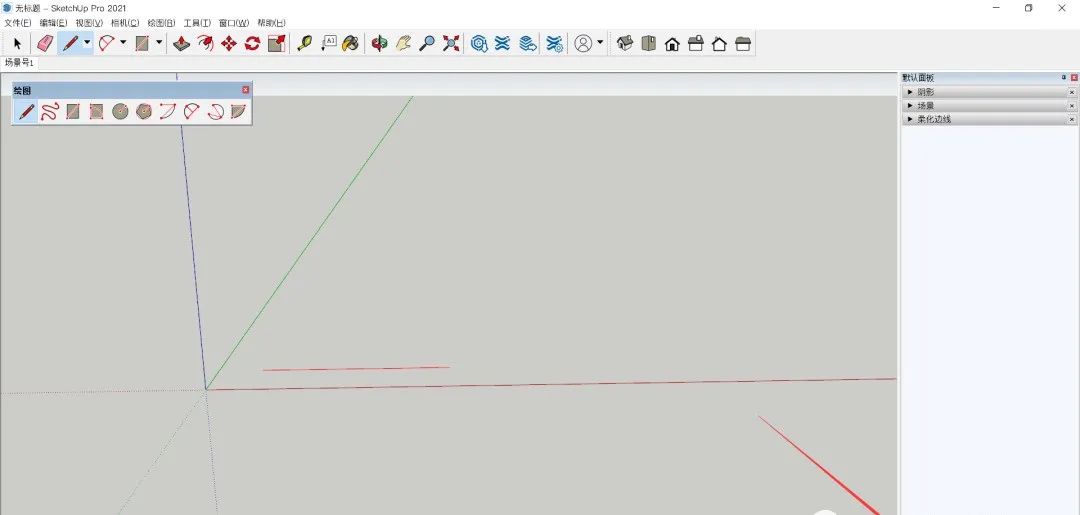Viewport: 1080px width, 515px height.
Task: Open the 窗口(W) menu
Action: [x=234, y=23]
